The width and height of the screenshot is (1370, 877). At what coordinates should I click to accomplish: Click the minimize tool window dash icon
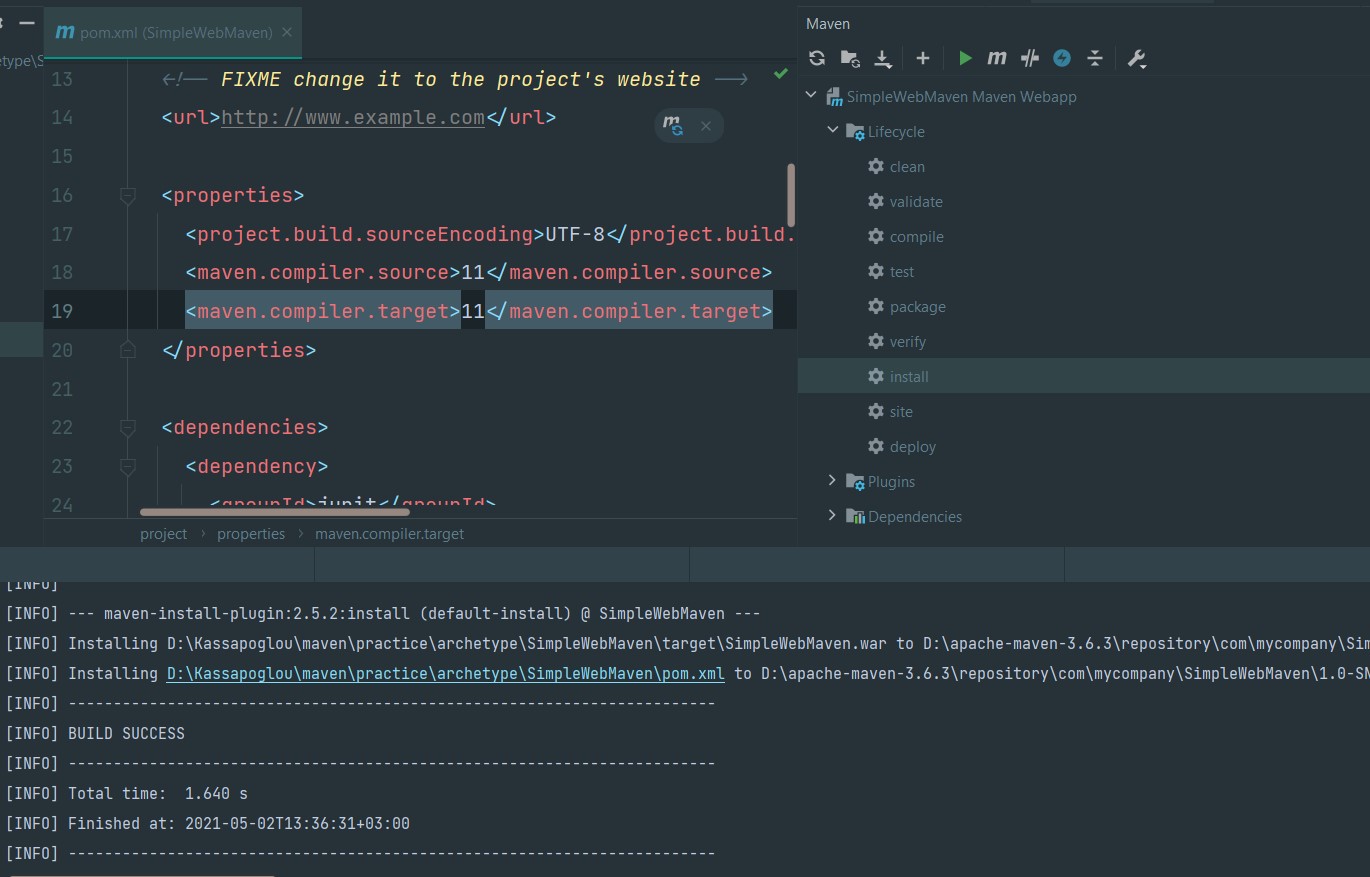click(27, 22)
